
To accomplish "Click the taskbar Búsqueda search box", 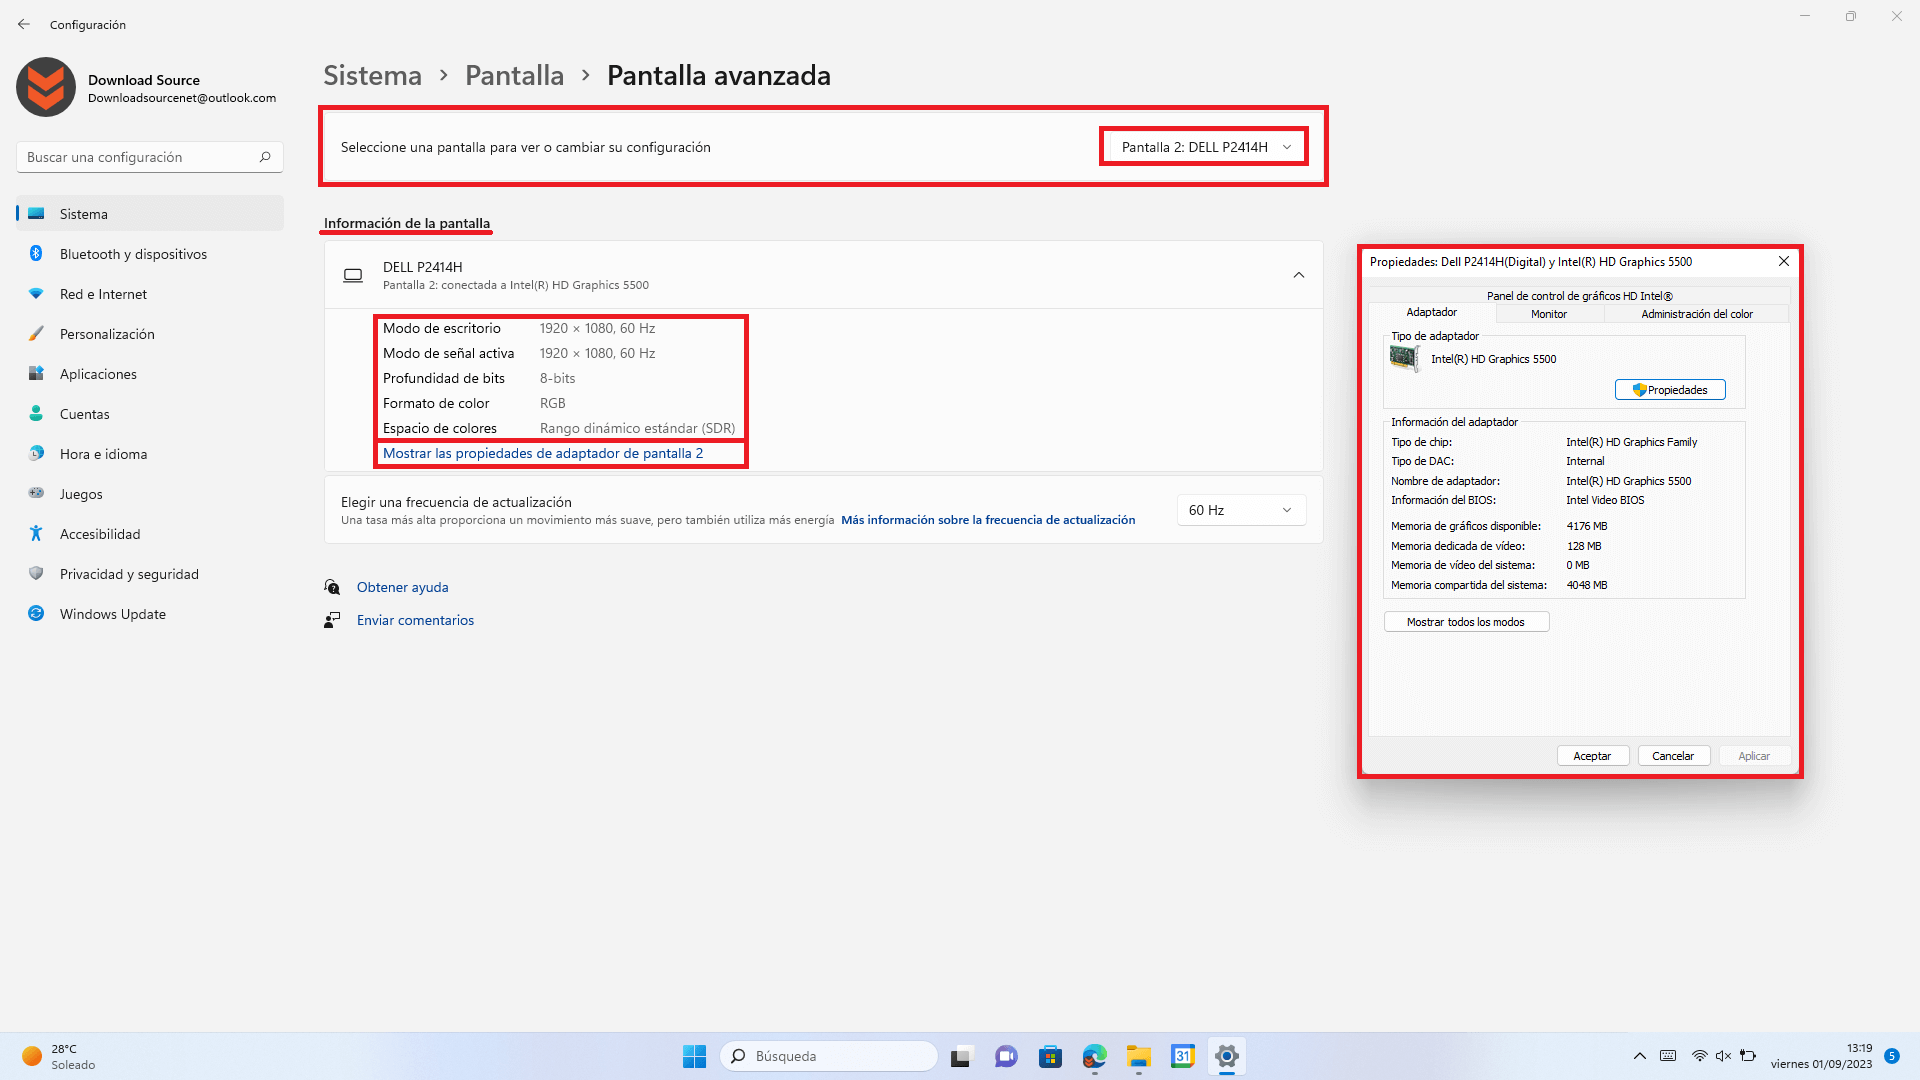I will 828,1056.
